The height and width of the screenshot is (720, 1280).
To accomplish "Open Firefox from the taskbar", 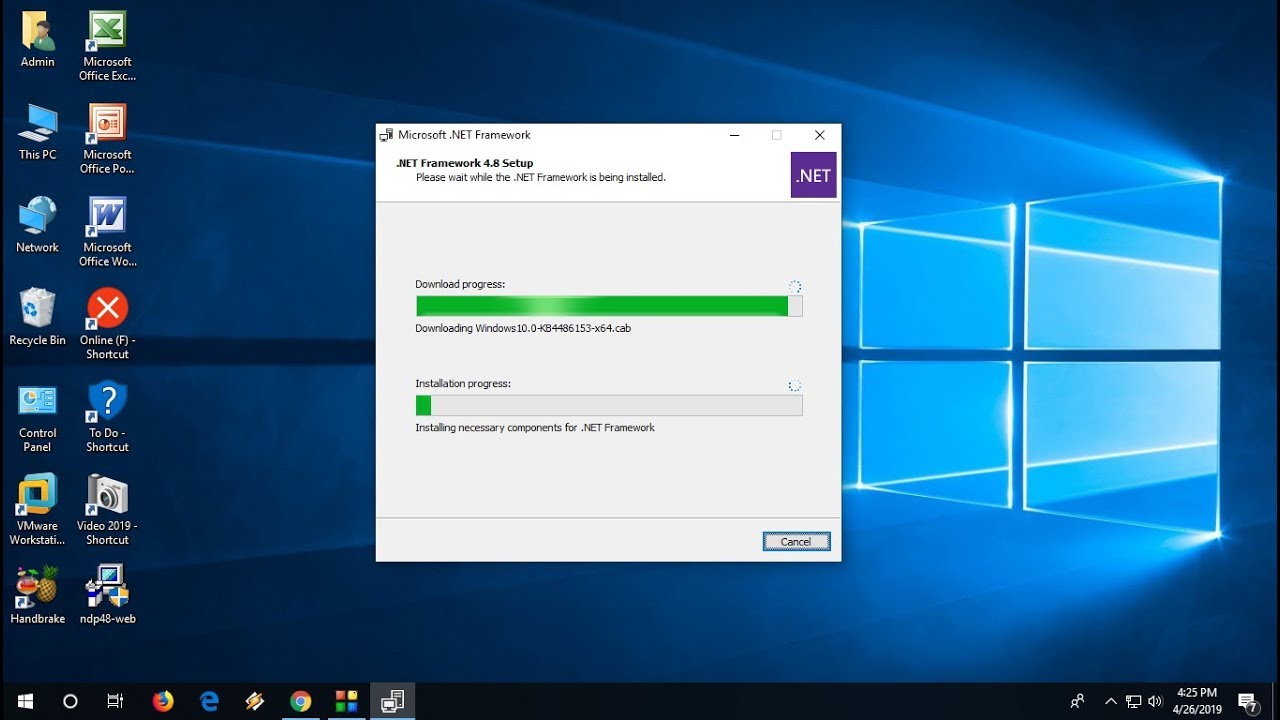I will point(163,700).
